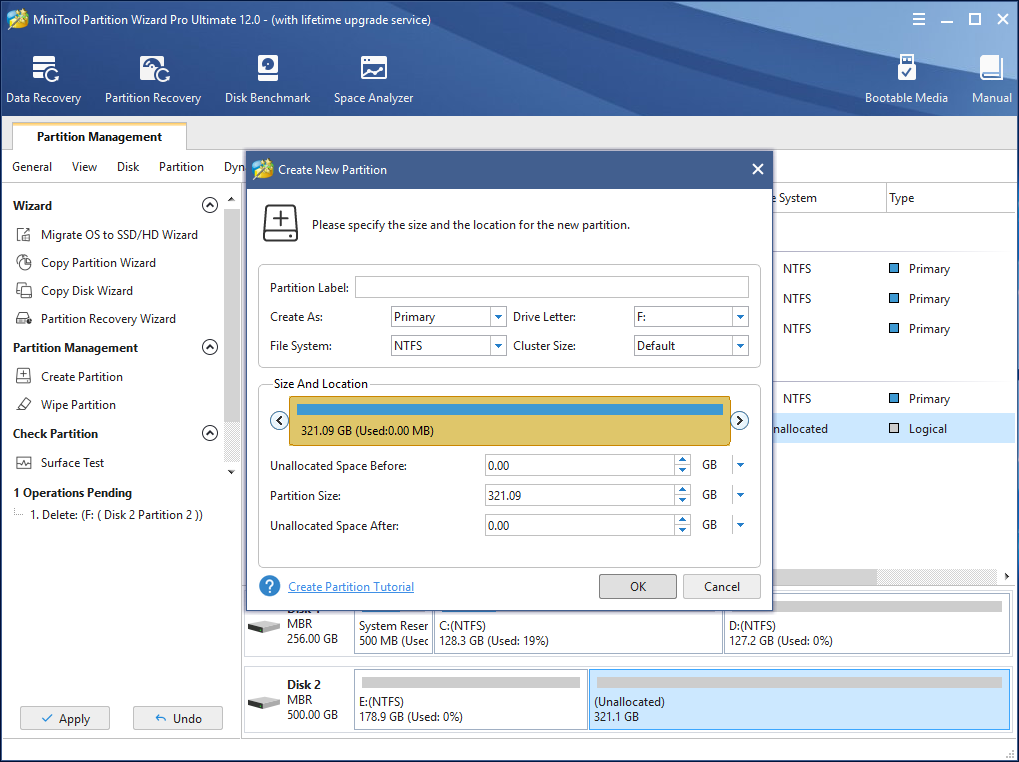This screenshot has height=762, width=1019.
Task: Select Disk 2 drive icon
Action: coord(264,703)
